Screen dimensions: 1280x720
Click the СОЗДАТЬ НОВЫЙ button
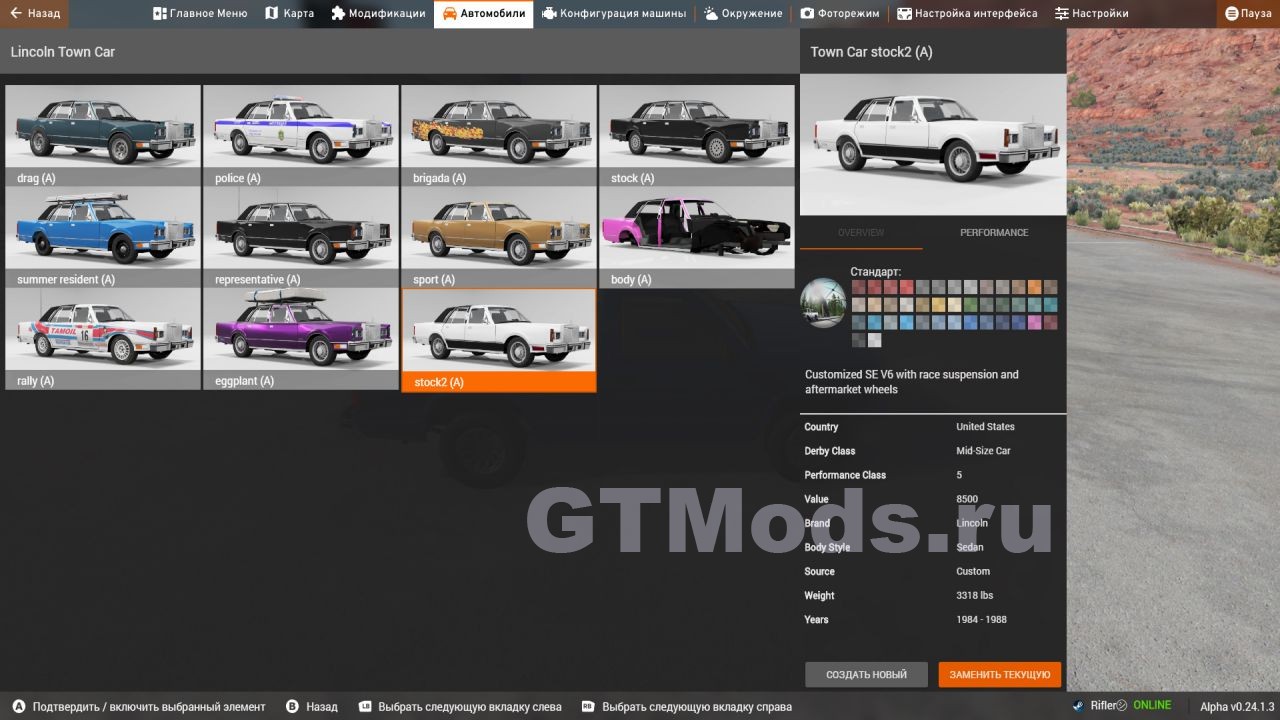point(866,674)
